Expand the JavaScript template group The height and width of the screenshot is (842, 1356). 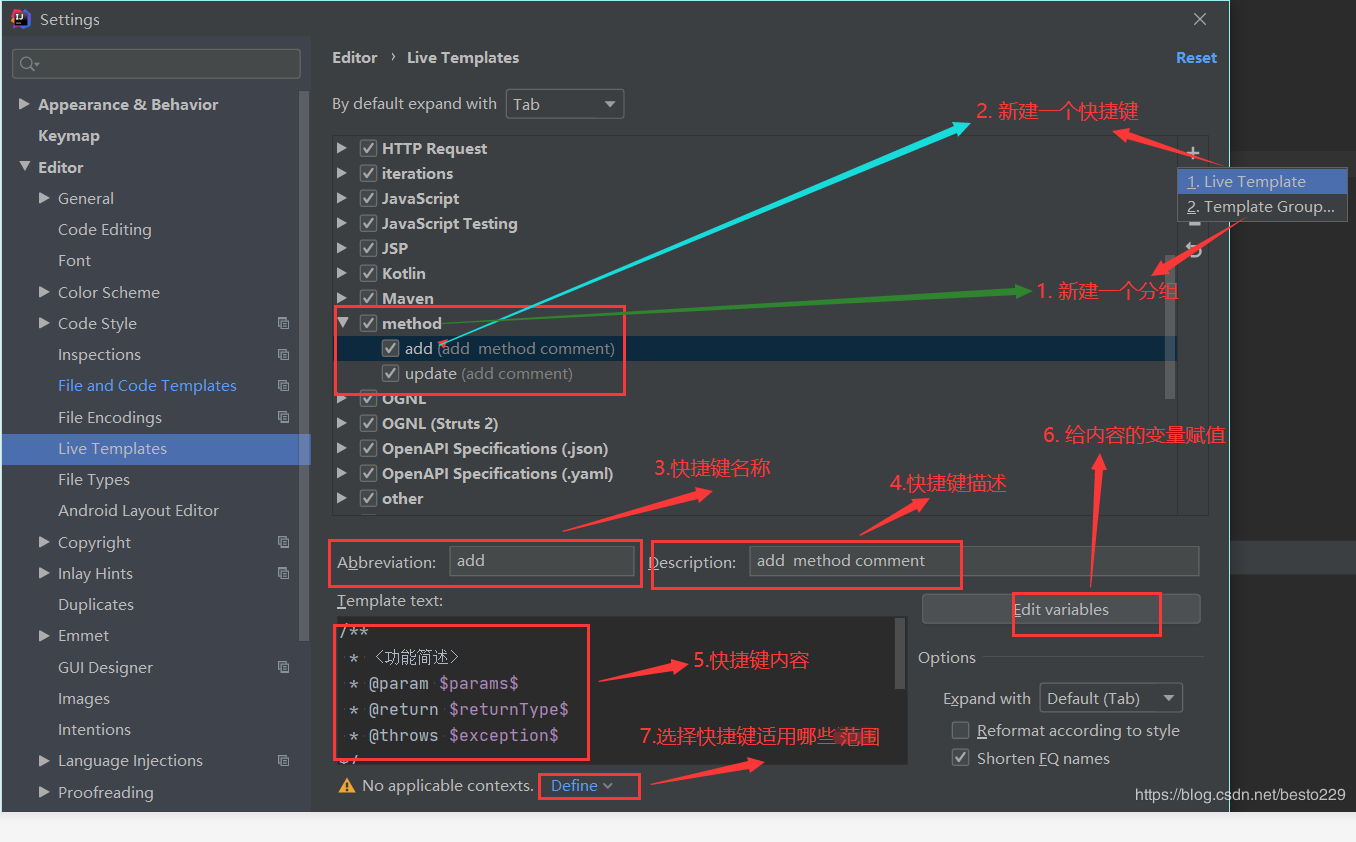pyautogui.click(x=342, y=198)
